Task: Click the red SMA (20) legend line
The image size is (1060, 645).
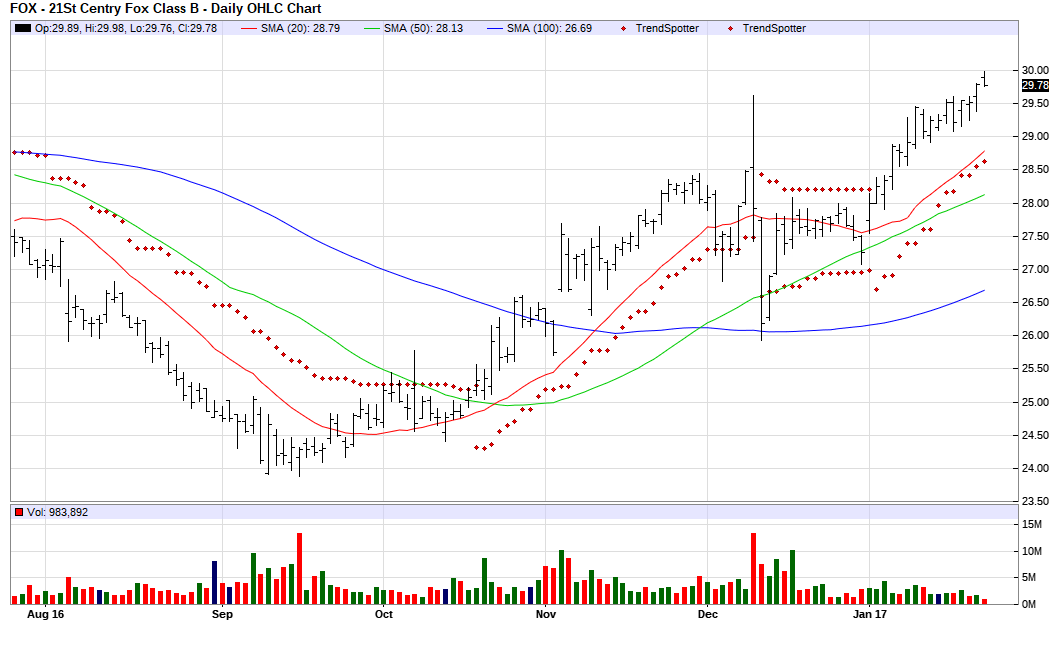Action: pos(249,28)
